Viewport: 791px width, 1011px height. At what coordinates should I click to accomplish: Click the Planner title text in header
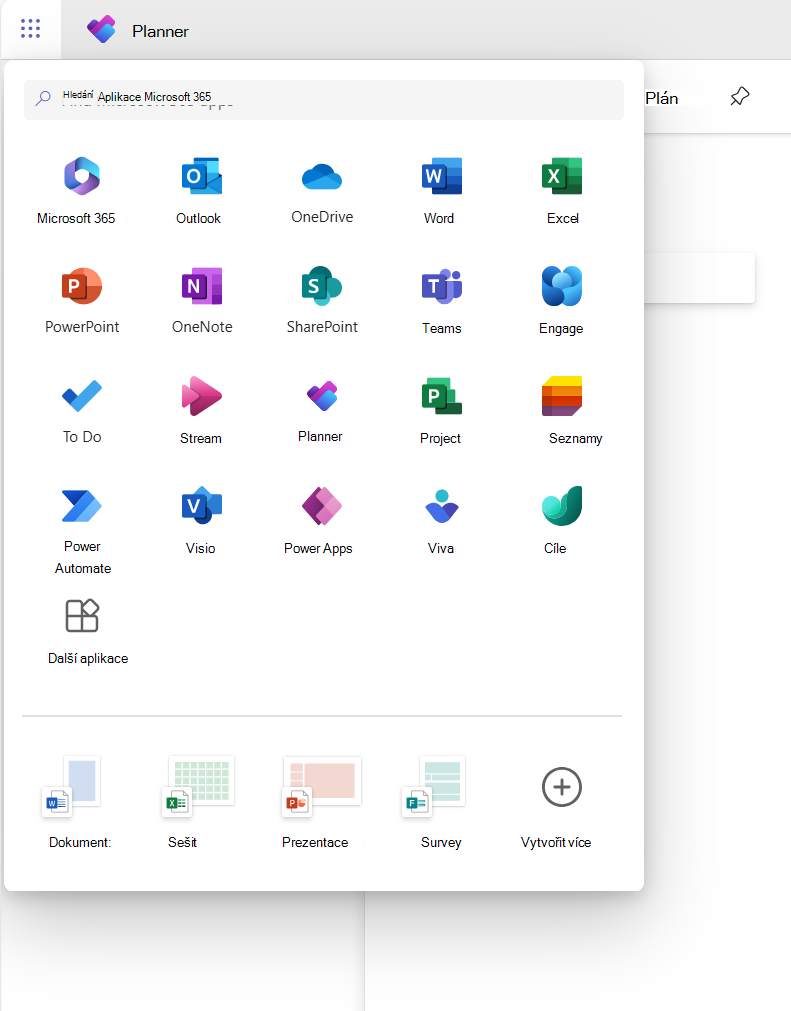pyautogui.click(x=161, y=31)
